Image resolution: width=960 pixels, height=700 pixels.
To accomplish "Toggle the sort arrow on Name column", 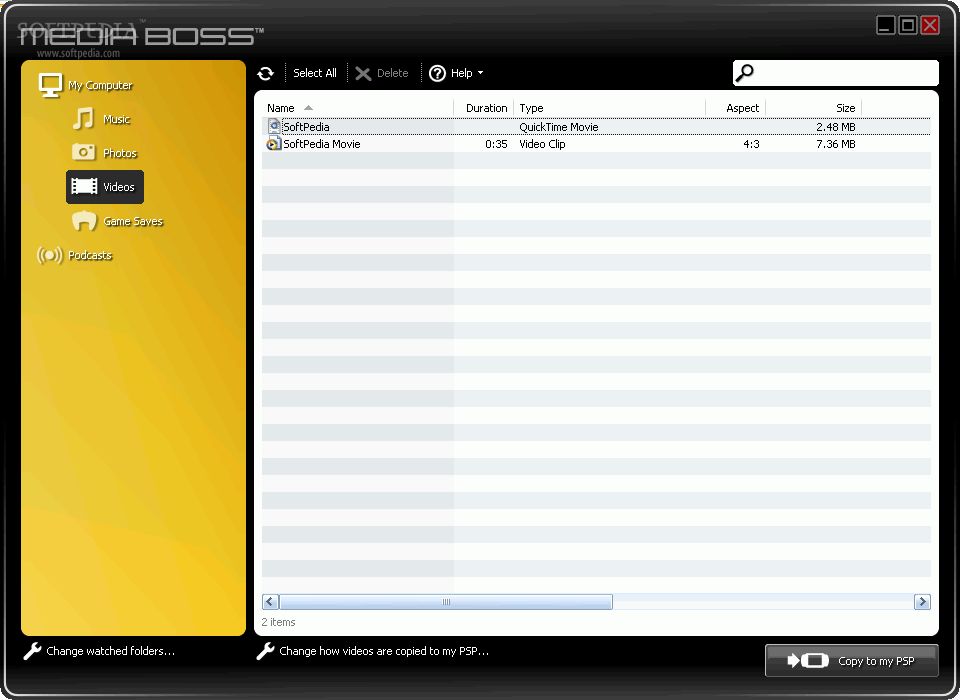I will pos(309,108).
